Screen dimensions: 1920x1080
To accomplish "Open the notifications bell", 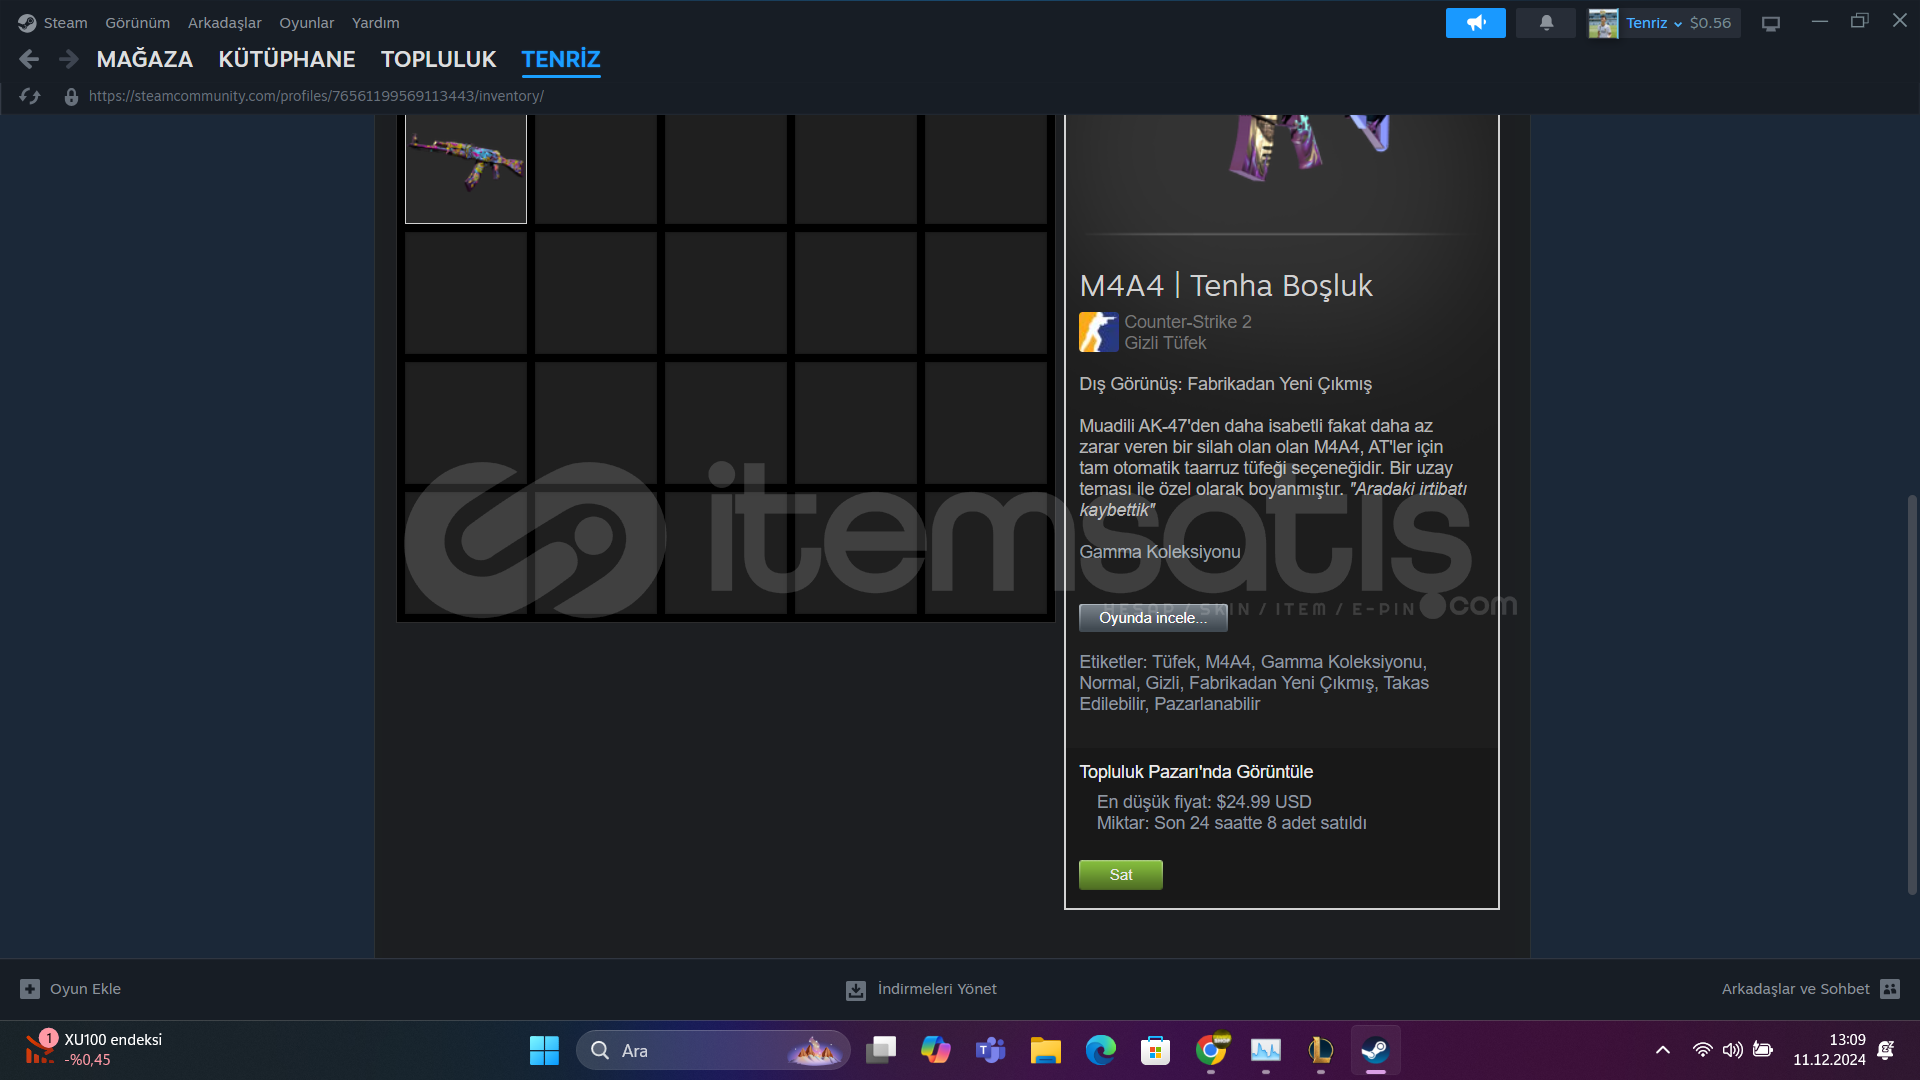I will [x=1546, y=22].
